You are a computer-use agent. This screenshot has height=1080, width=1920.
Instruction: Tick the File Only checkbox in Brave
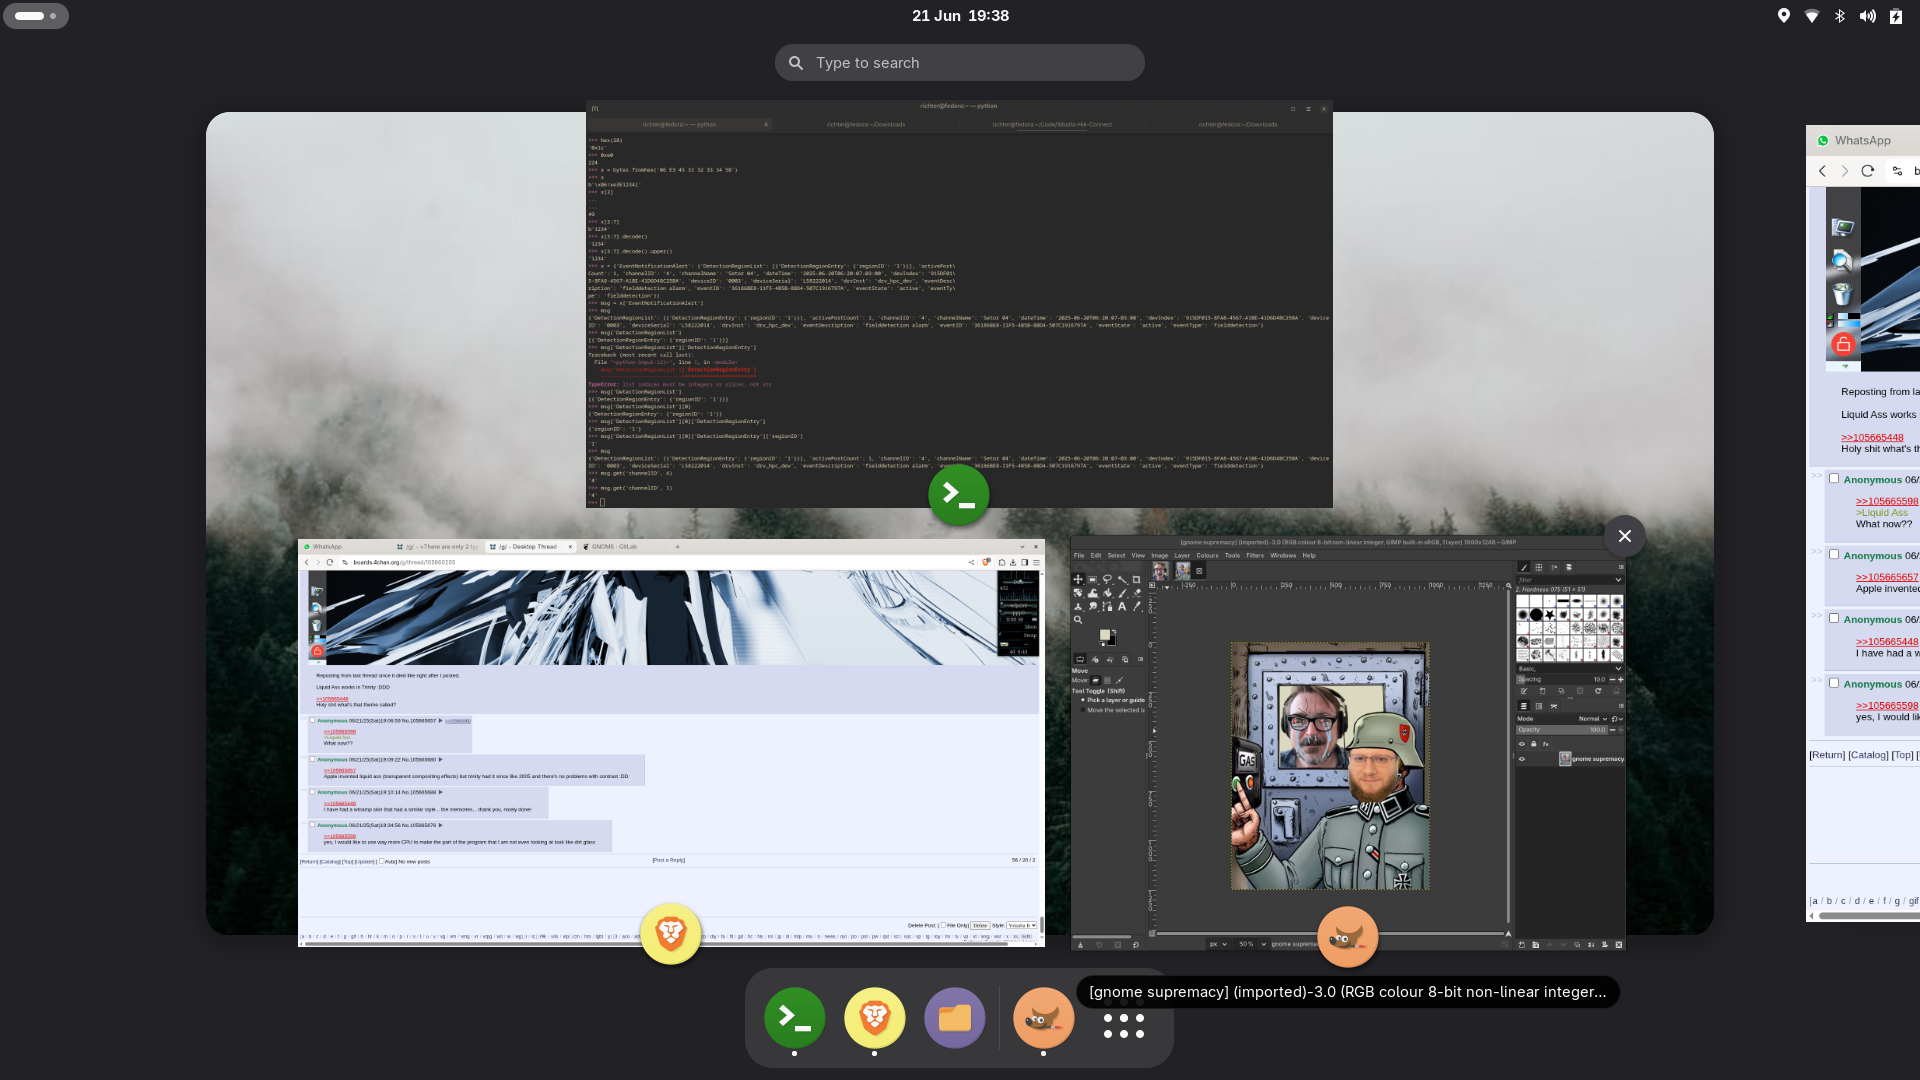tap(943, 925)
